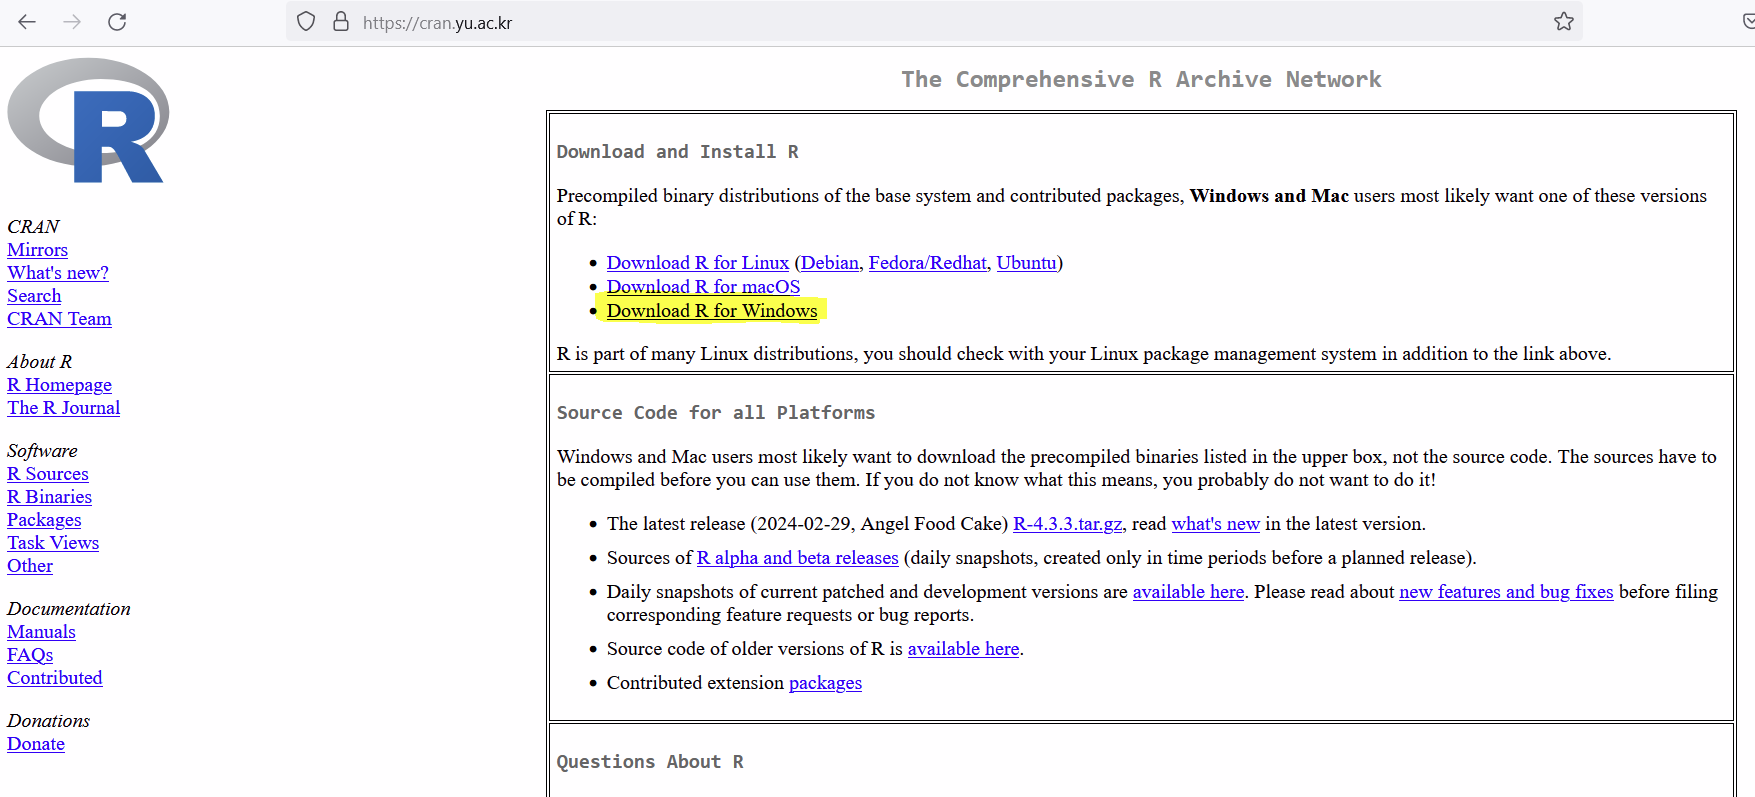Click the browser back arrow
The image size is (1755, 797).
click(x=27, y=22)
